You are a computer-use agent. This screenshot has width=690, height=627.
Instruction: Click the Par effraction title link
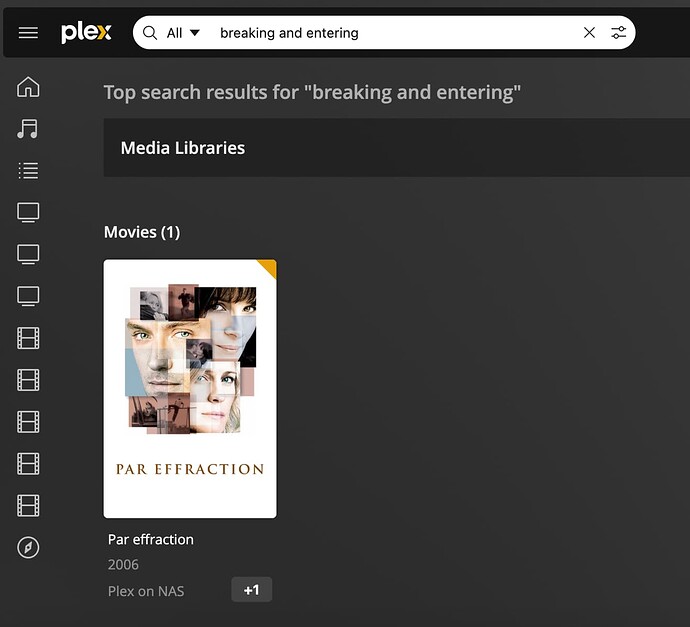coord(150,539)
